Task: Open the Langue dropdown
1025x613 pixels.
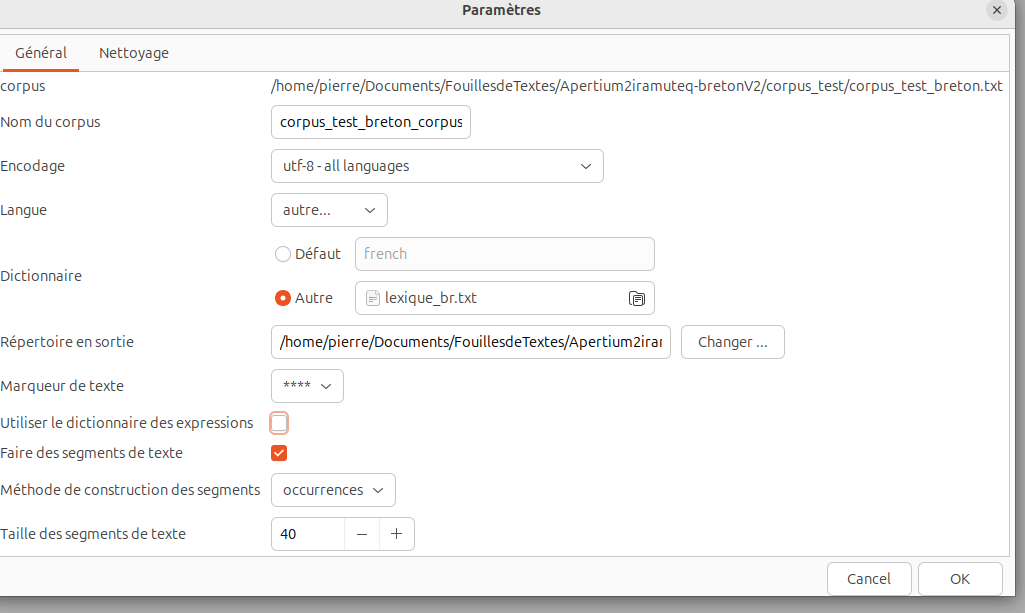Action: 329,210
